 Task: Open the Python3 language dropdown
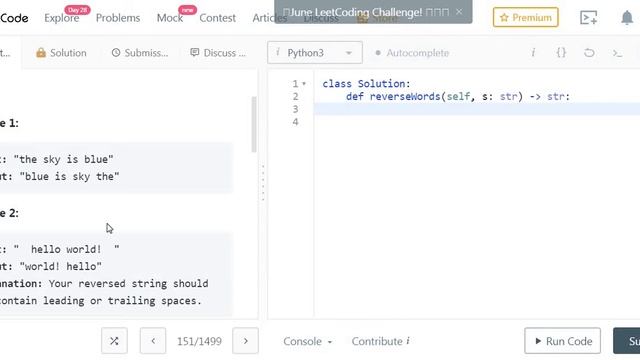coord(315,53)
